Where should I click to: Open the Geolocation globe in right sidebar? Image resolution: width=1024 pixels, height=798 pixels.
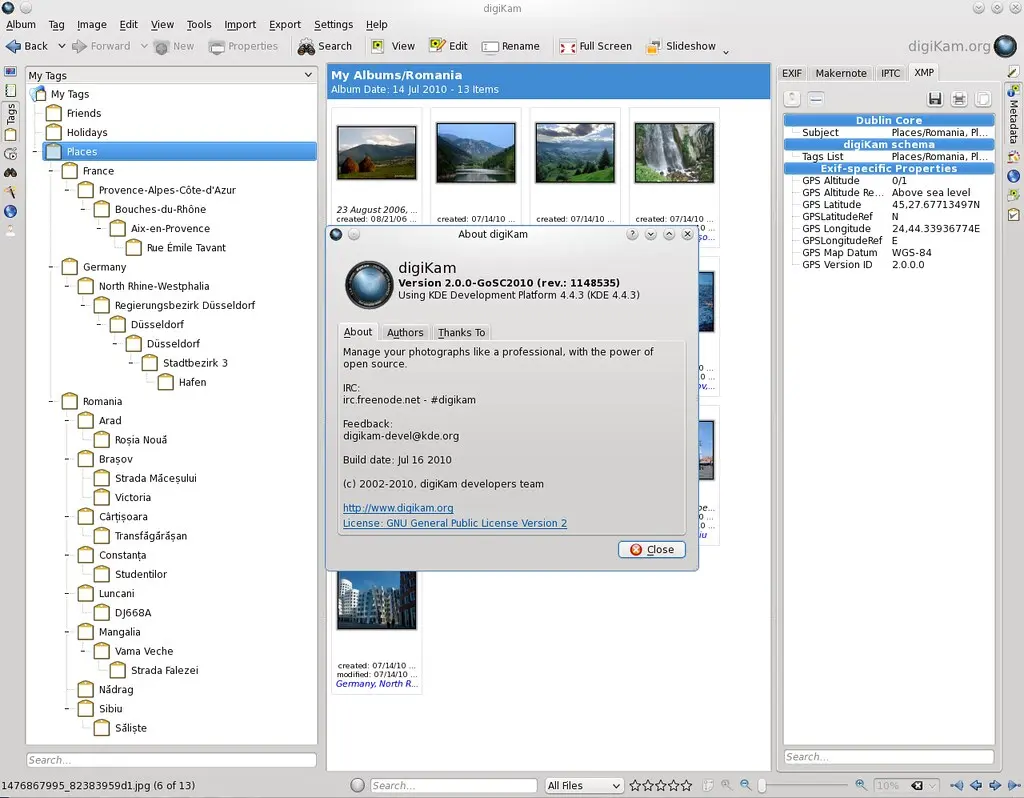1013,176
